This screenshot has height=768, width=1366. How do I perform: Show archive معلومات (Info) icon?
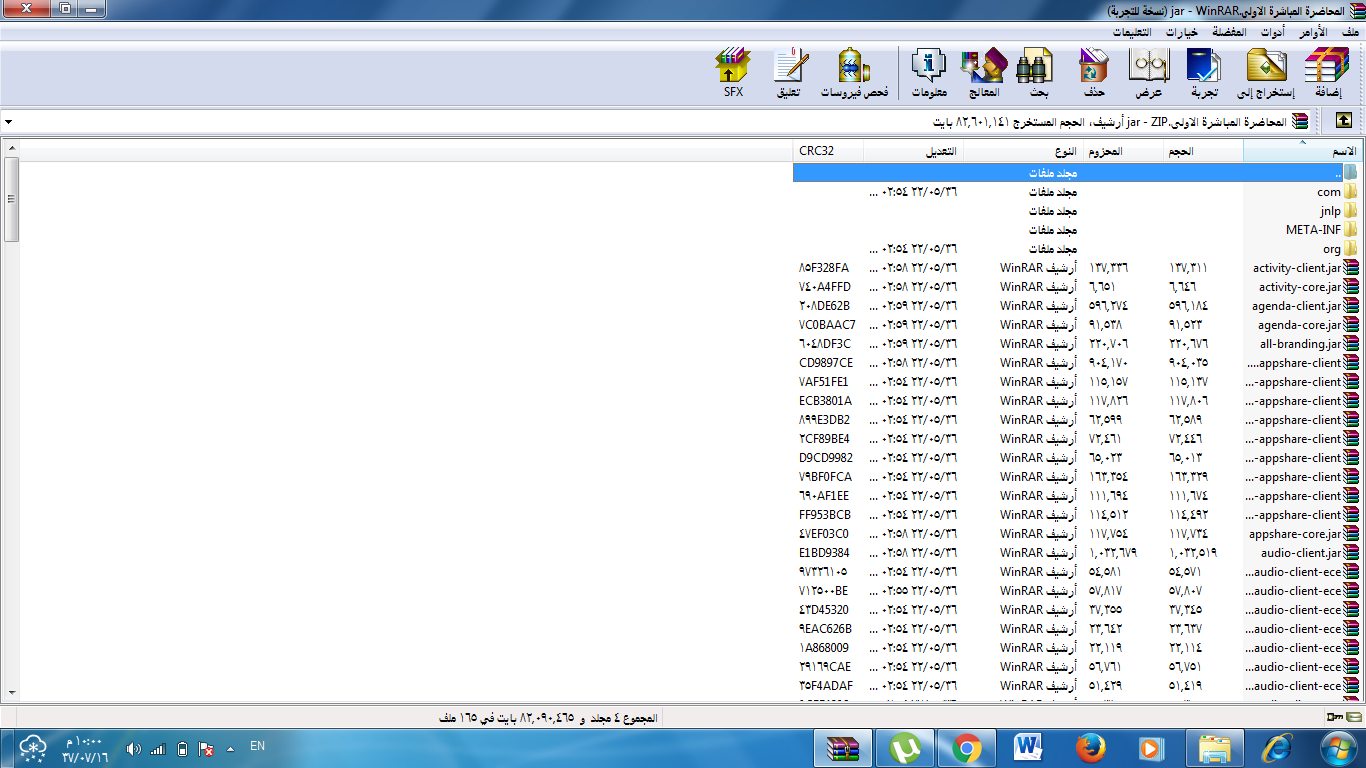coord(929,73)
